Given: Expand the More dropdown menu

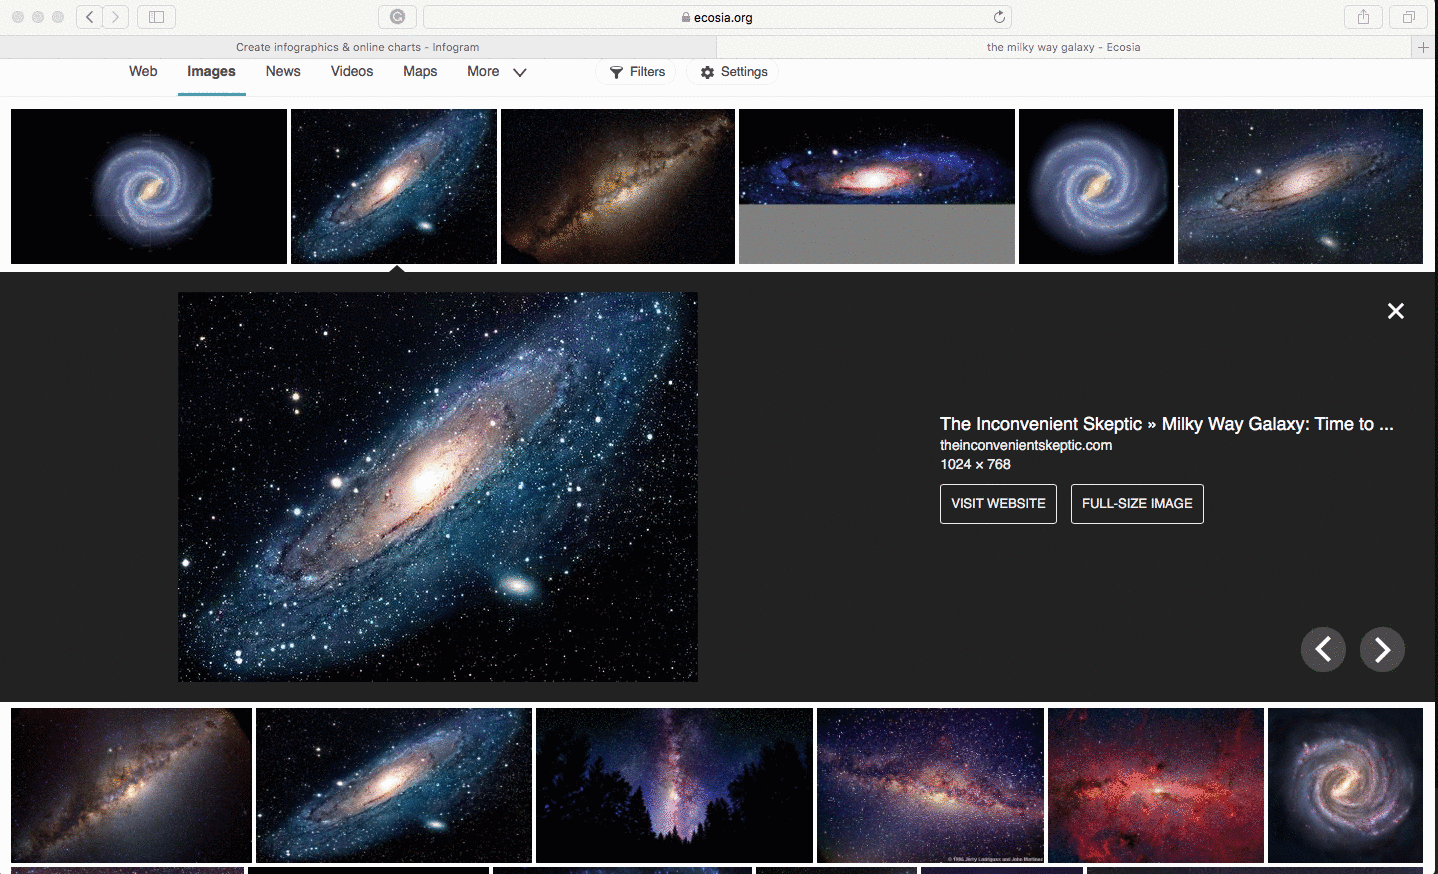Looking at the screenshot, I should coord(496,72).
